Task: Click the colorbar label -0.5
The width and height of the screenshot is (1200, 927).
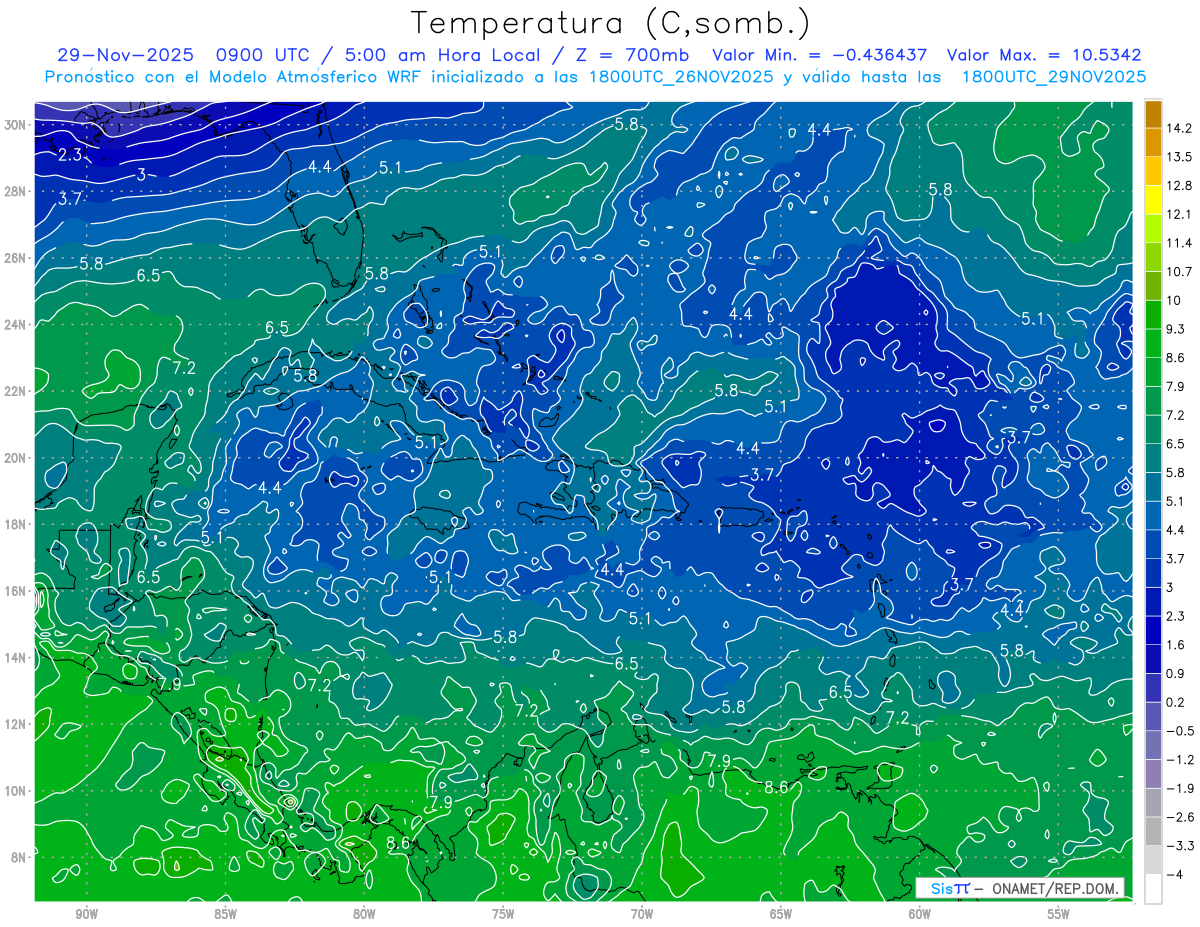Action: point(1180,731)
